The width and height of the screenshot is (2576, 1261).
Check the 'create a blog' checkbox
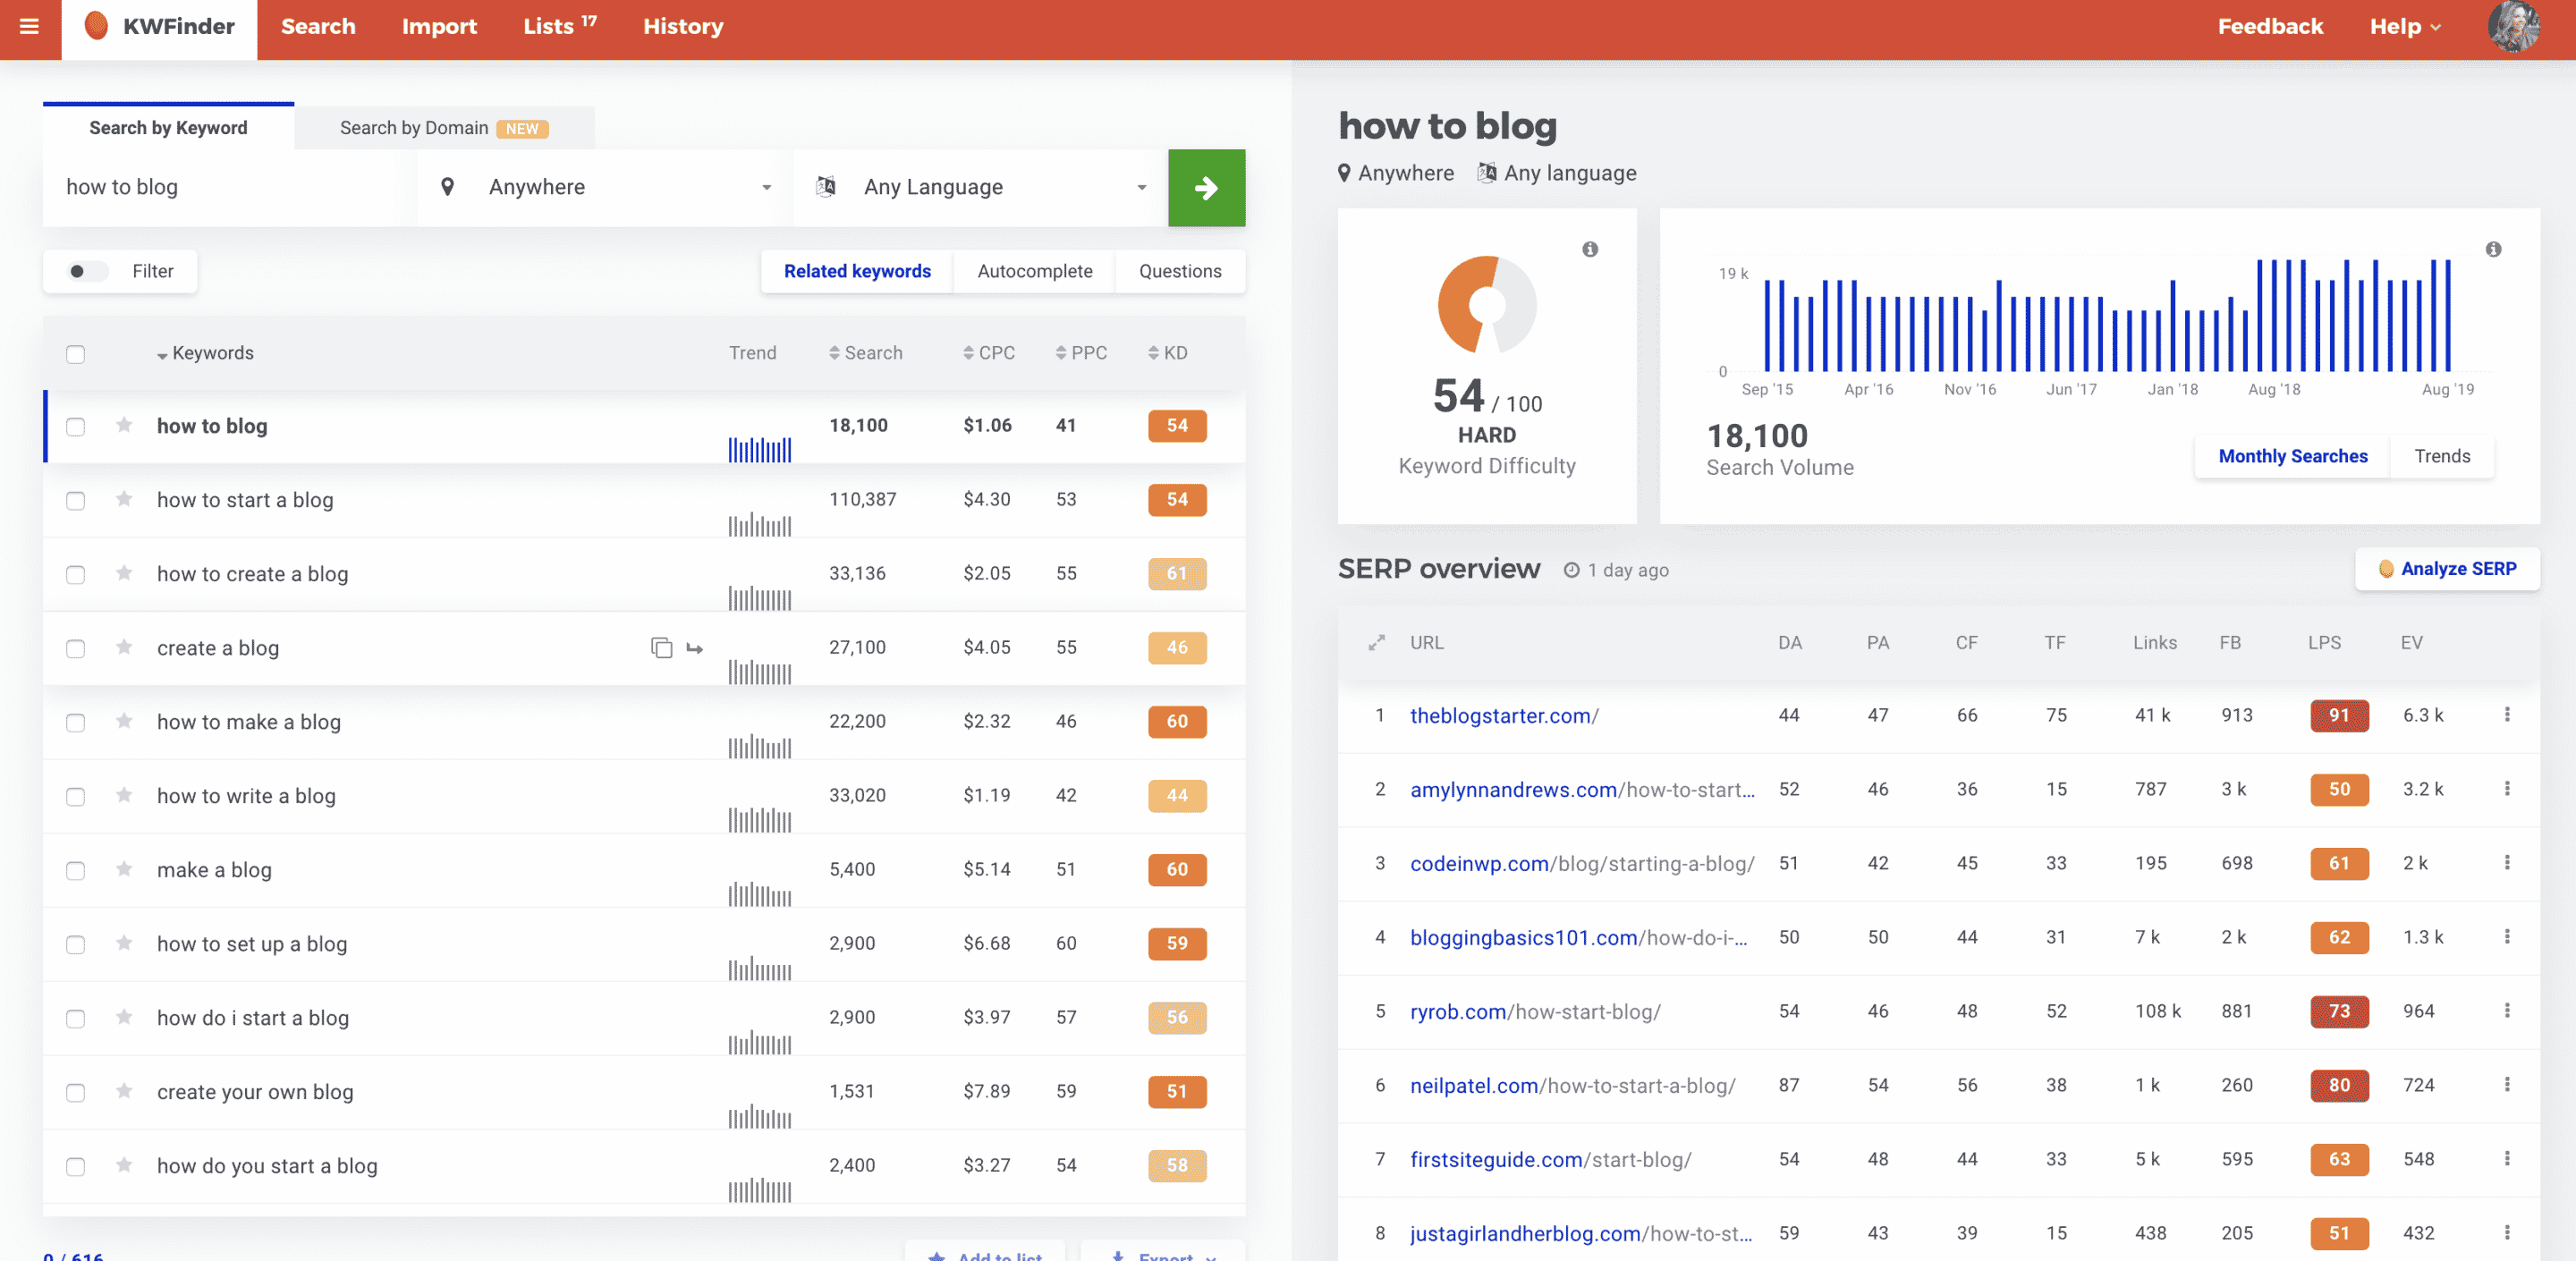pyautogui.click(x=76, y=649)
